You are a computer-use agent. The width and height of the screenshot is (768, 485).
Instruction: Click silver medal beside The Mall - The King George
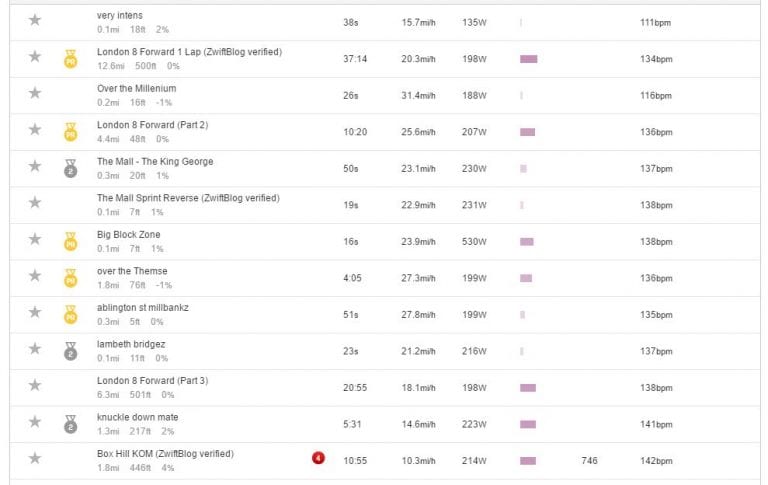point(71,169)
